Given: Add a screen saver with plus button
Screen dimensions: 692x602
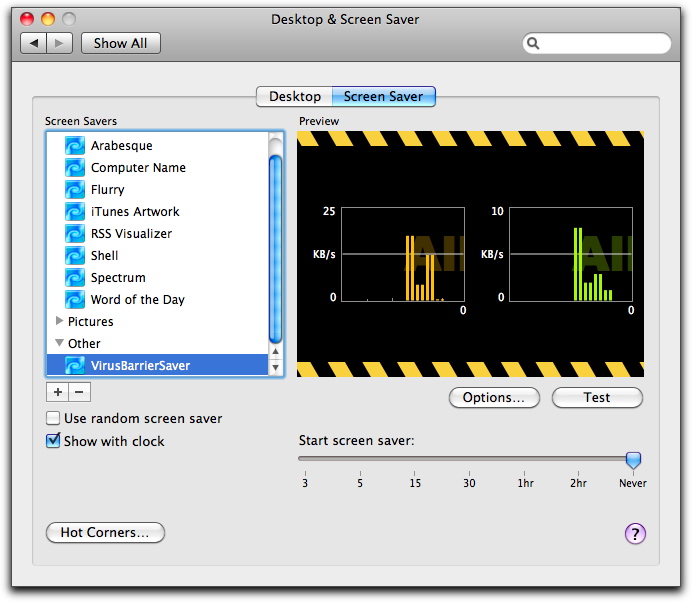Looking at the screenshot, I should (57, 392).
